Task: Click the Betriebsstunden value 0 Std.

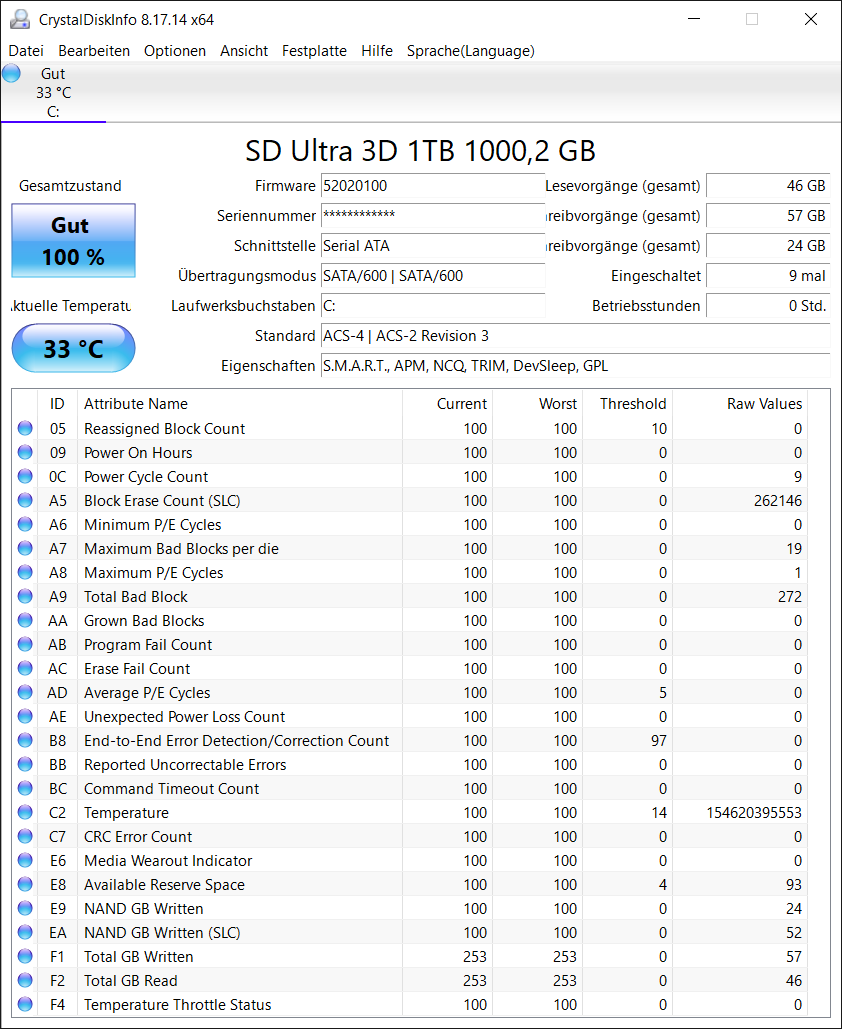Action: tap(768, 306)
